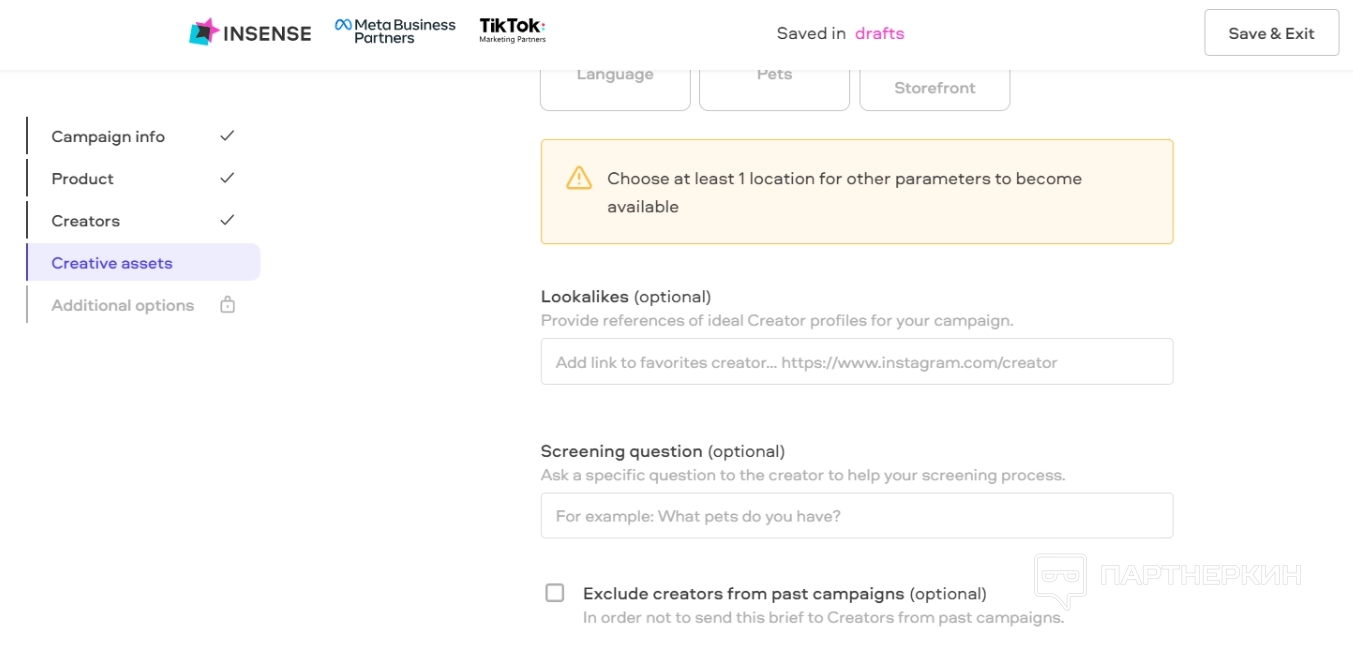1353x663 pixels.
Task: Switch to the Creators step
Action: tap(86, 221)
